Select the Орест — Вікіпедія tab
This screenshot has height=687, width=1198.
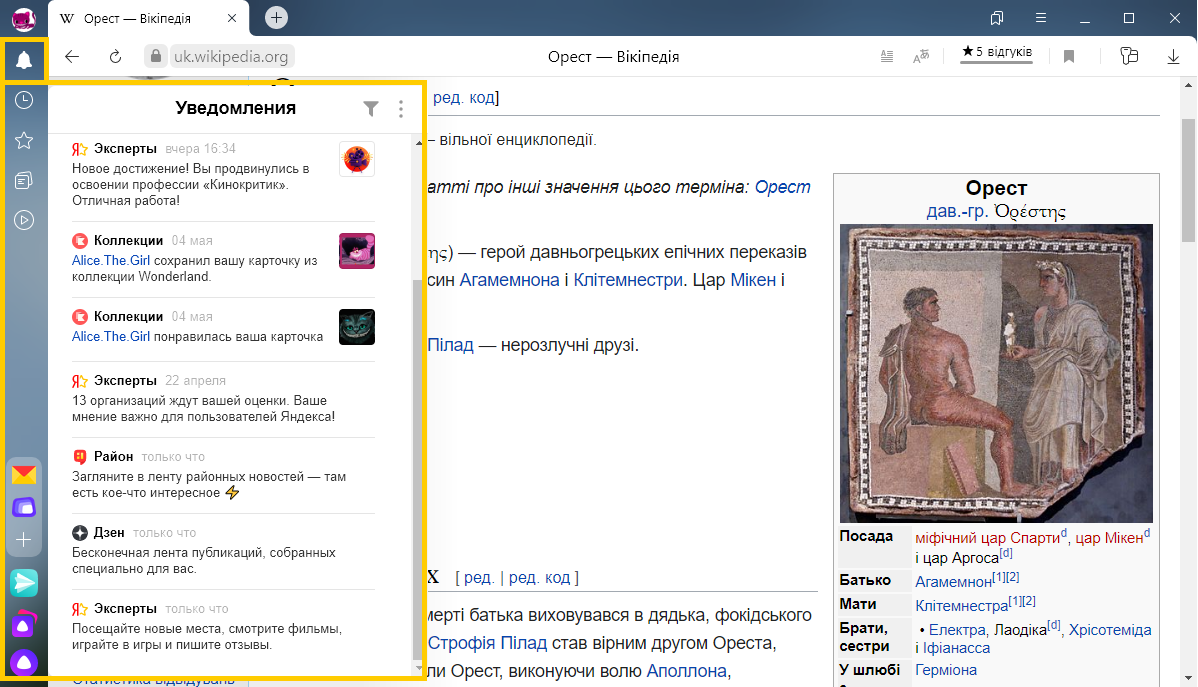tap(149, 18)
